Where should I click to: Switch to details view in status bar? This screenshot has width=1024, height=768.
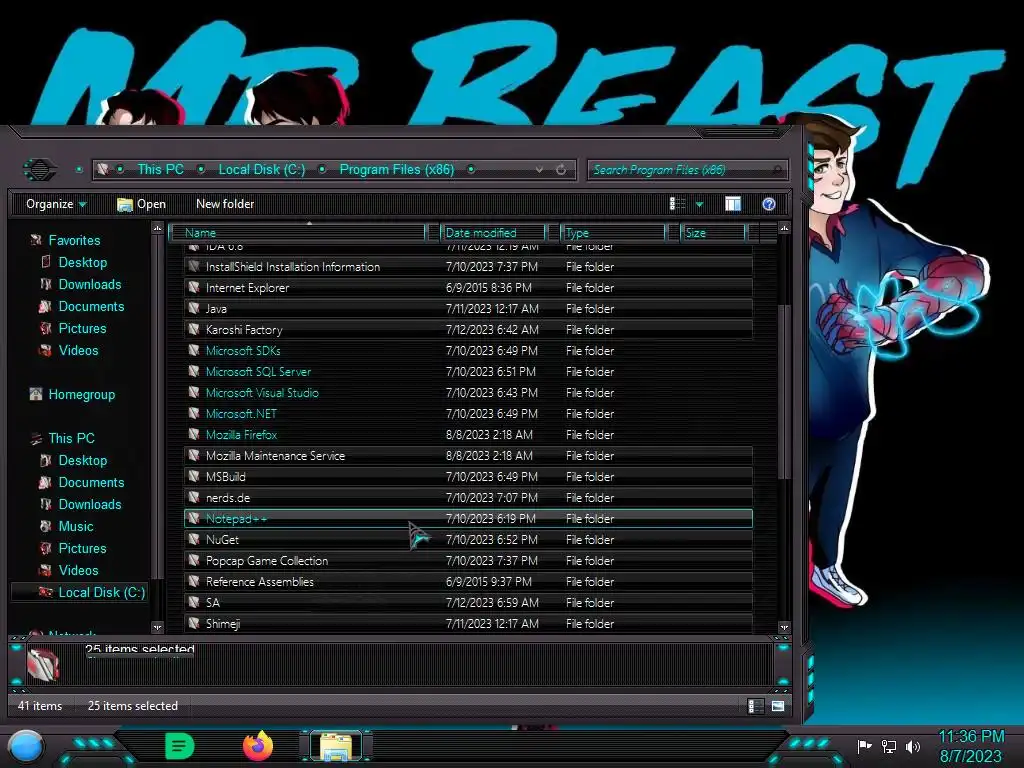755,706
